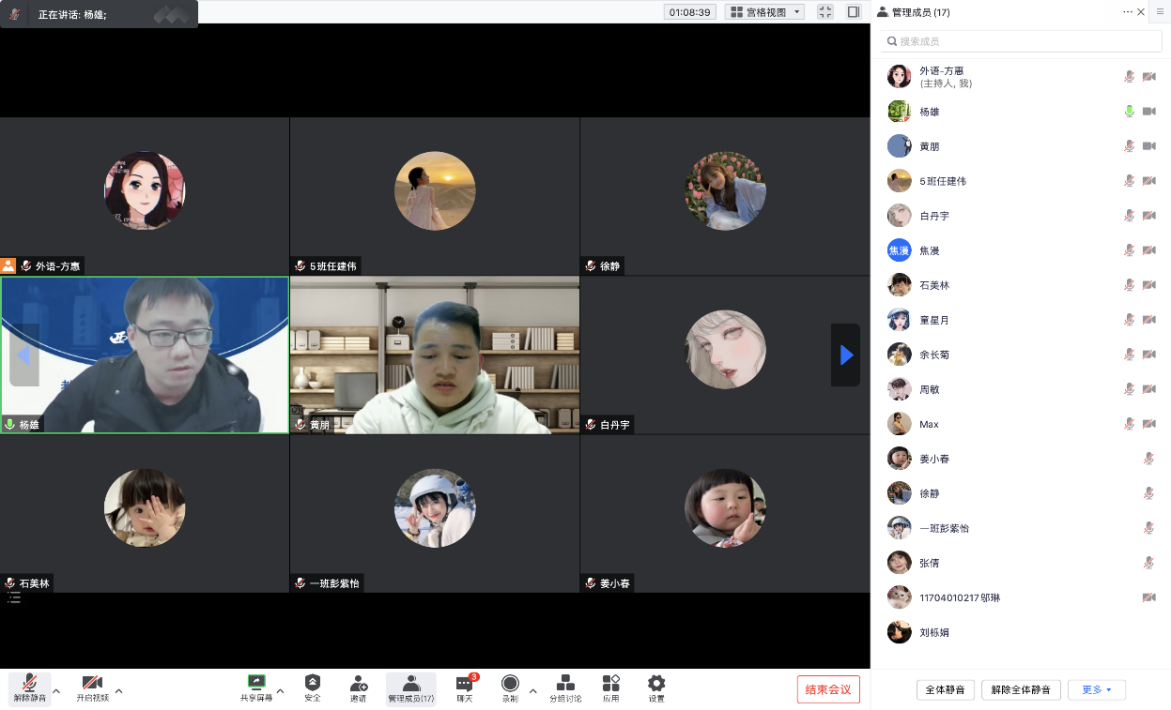Open 分组讨论 breakout rooms

(x=565, y=684)
